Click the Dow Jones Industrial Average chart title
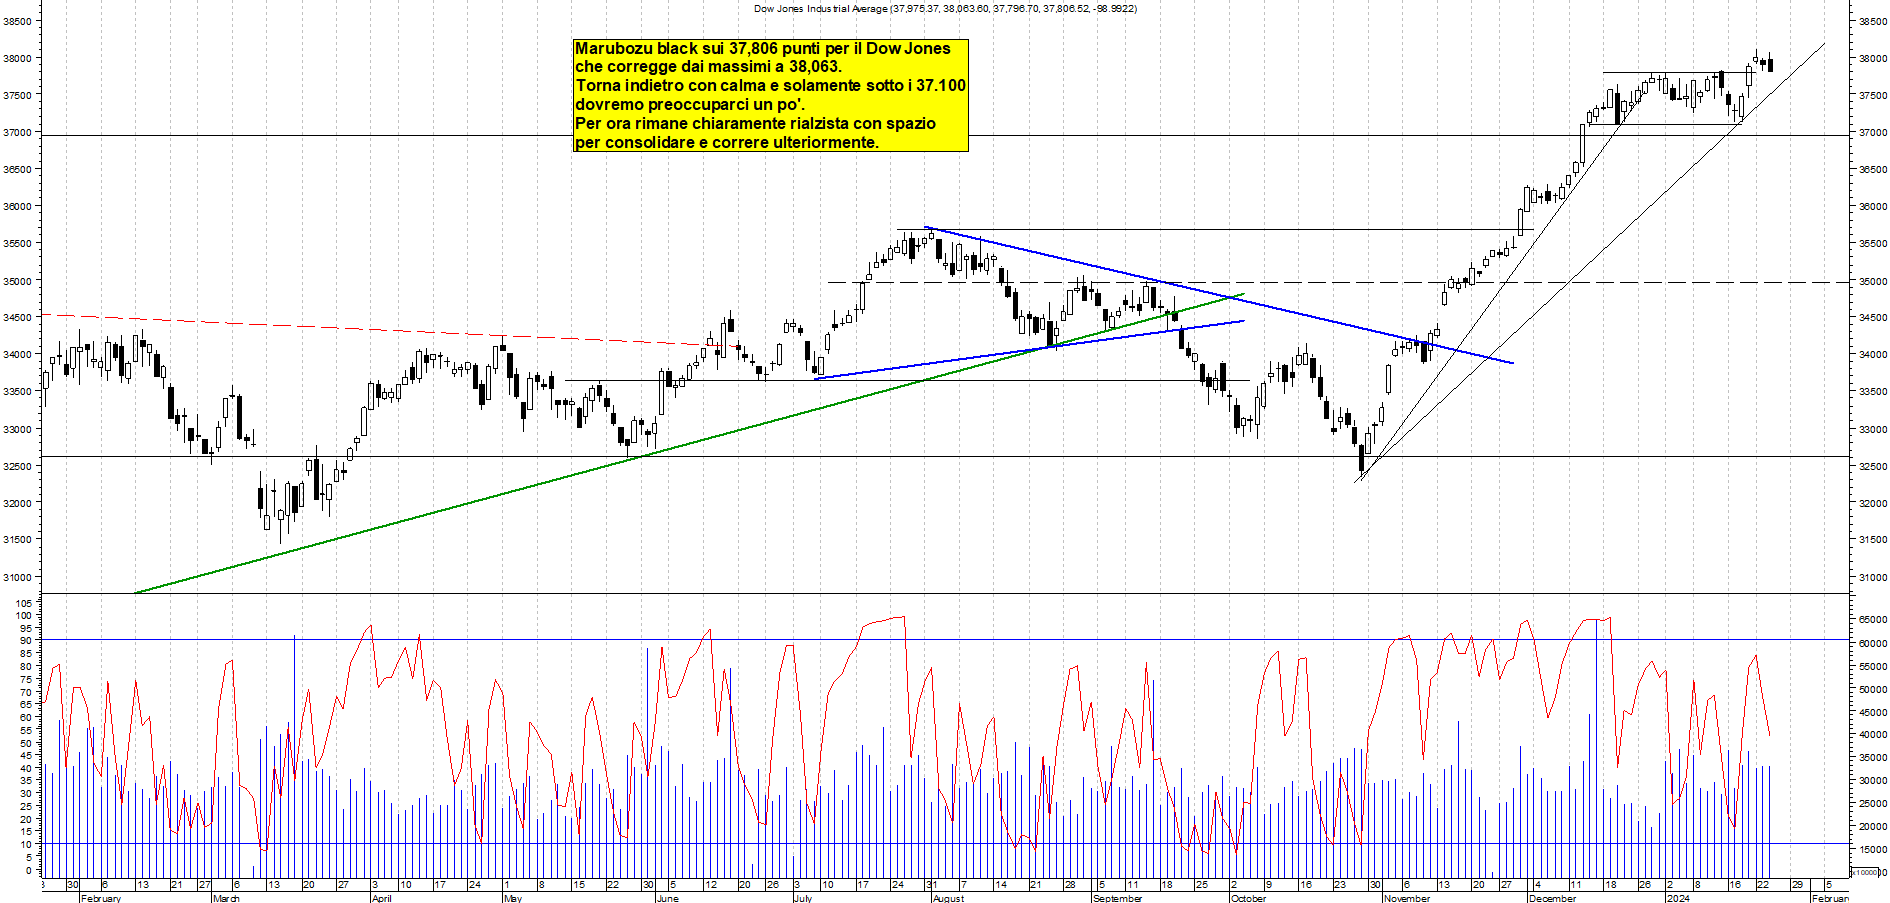The width and height of the screenshot is (1890, 903). pyautogui.click(x=945, y=9)
